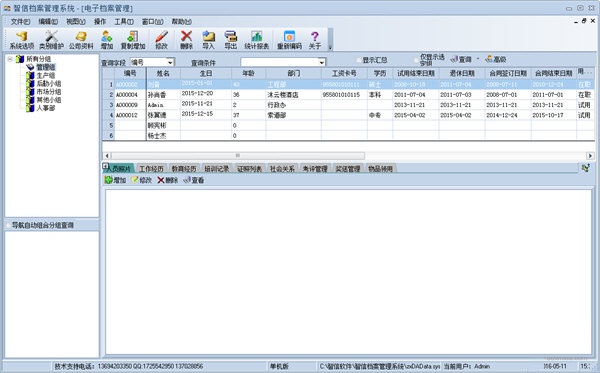Collapse the 所有分组 tree node
The image size is (600, 373).
point(10,59)
